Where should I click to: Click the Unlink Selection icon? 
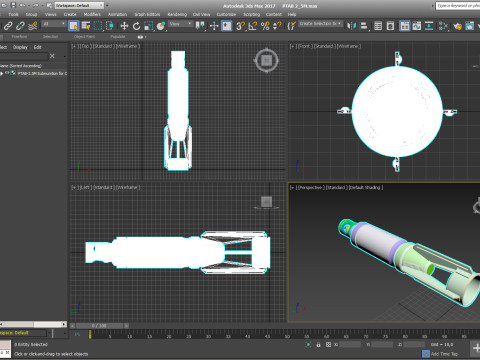click(20, 26)
